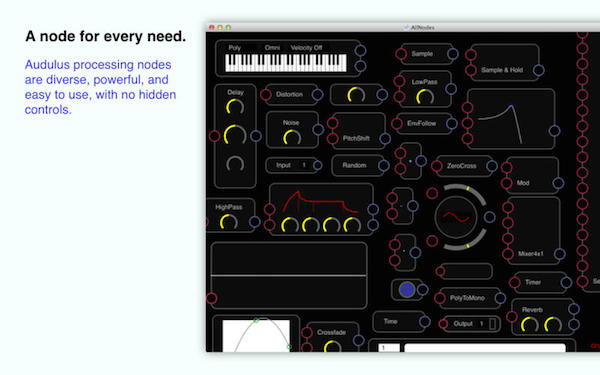600x375 pixels.
Task: Click the Random node output port
Action: pos(383,165)
